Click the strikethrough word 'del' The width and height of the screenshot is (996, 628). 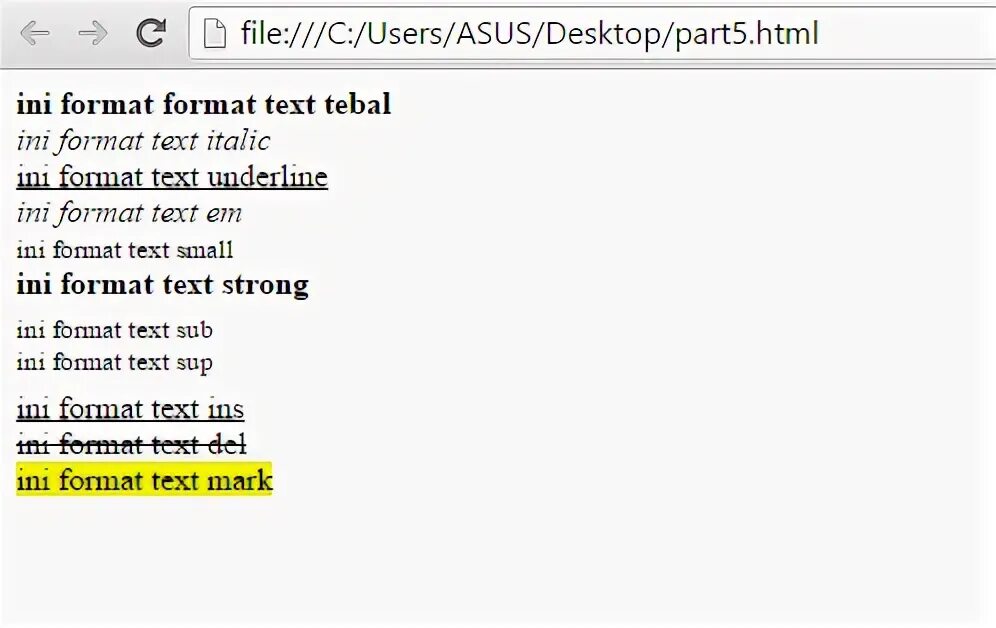[x=227, y=444]
